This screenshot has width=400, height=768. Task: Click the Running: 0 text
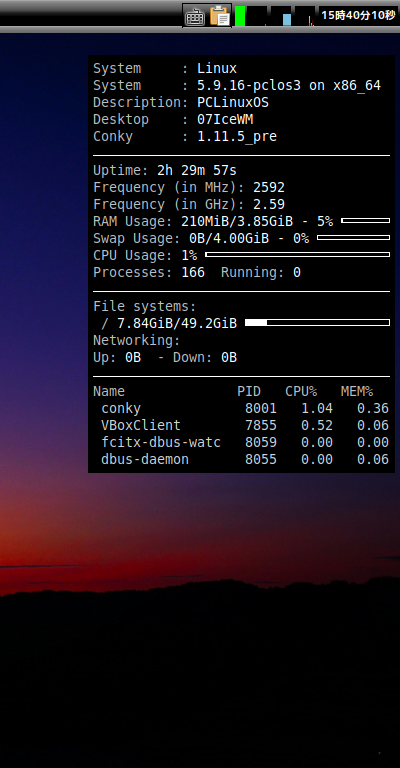261,272
